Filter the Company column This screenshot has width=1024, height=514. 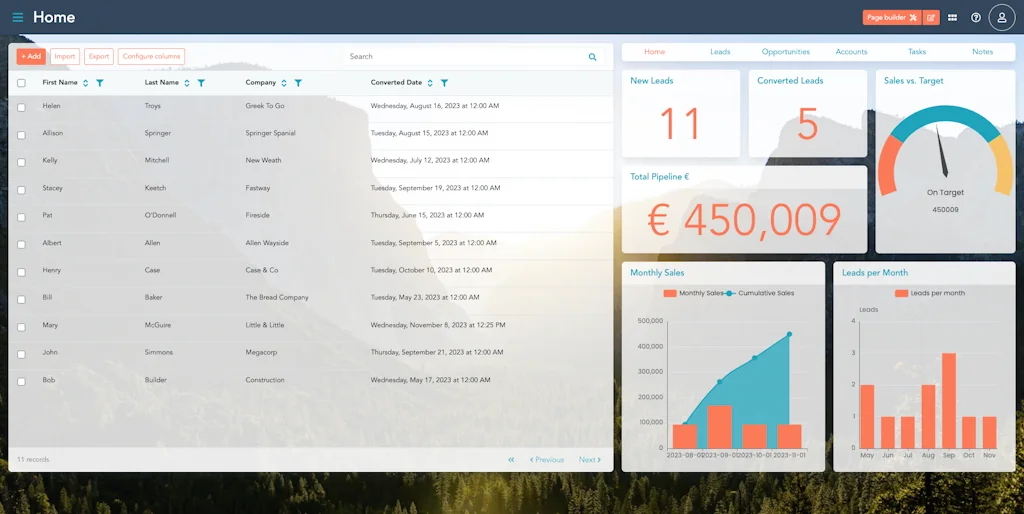click(x=298, y=83)
